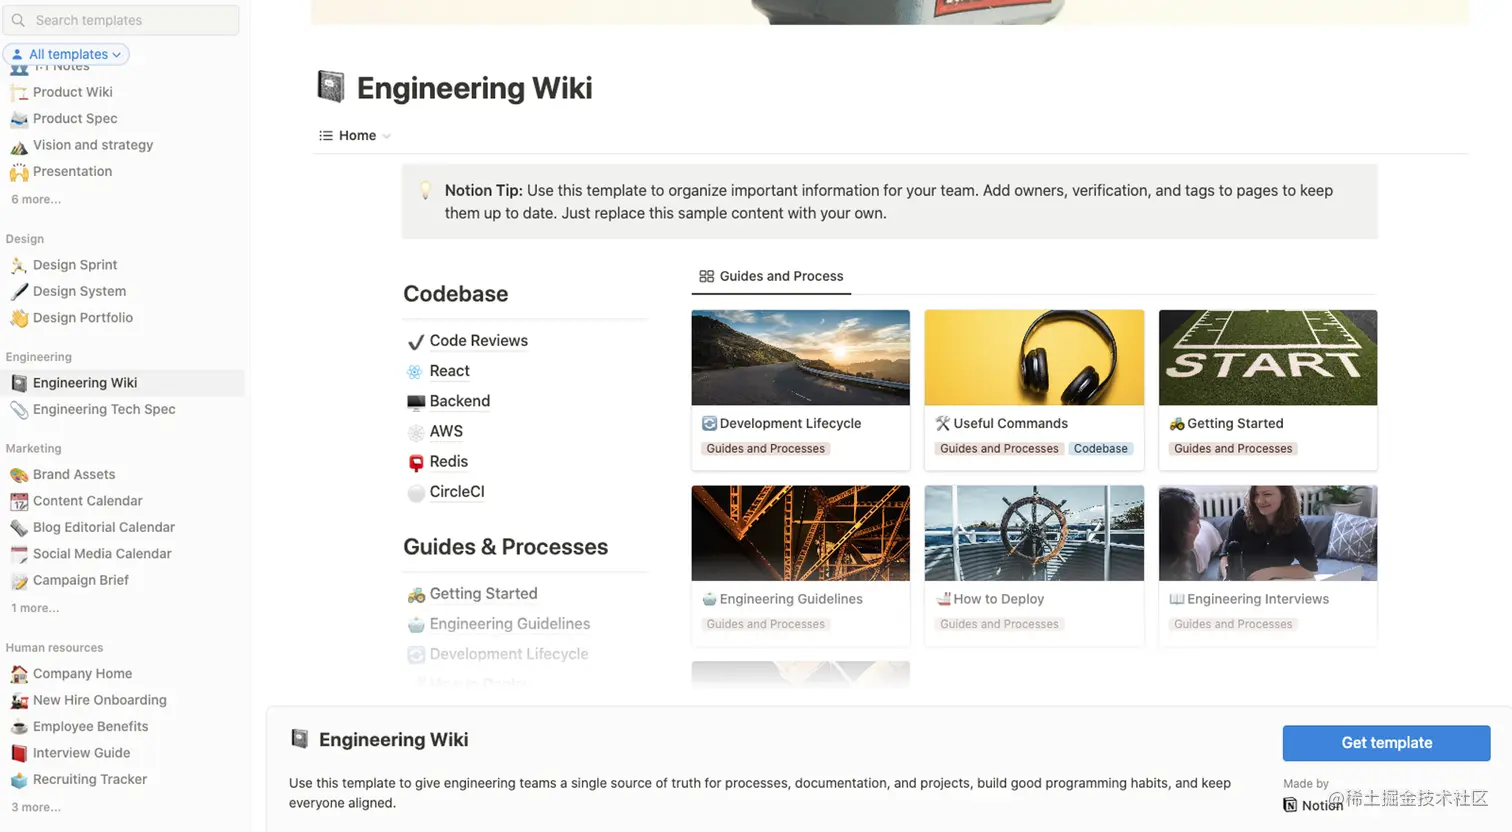
Task: Click the Engineering Tech Spec paperclip icon
Action: coord(19,409)
